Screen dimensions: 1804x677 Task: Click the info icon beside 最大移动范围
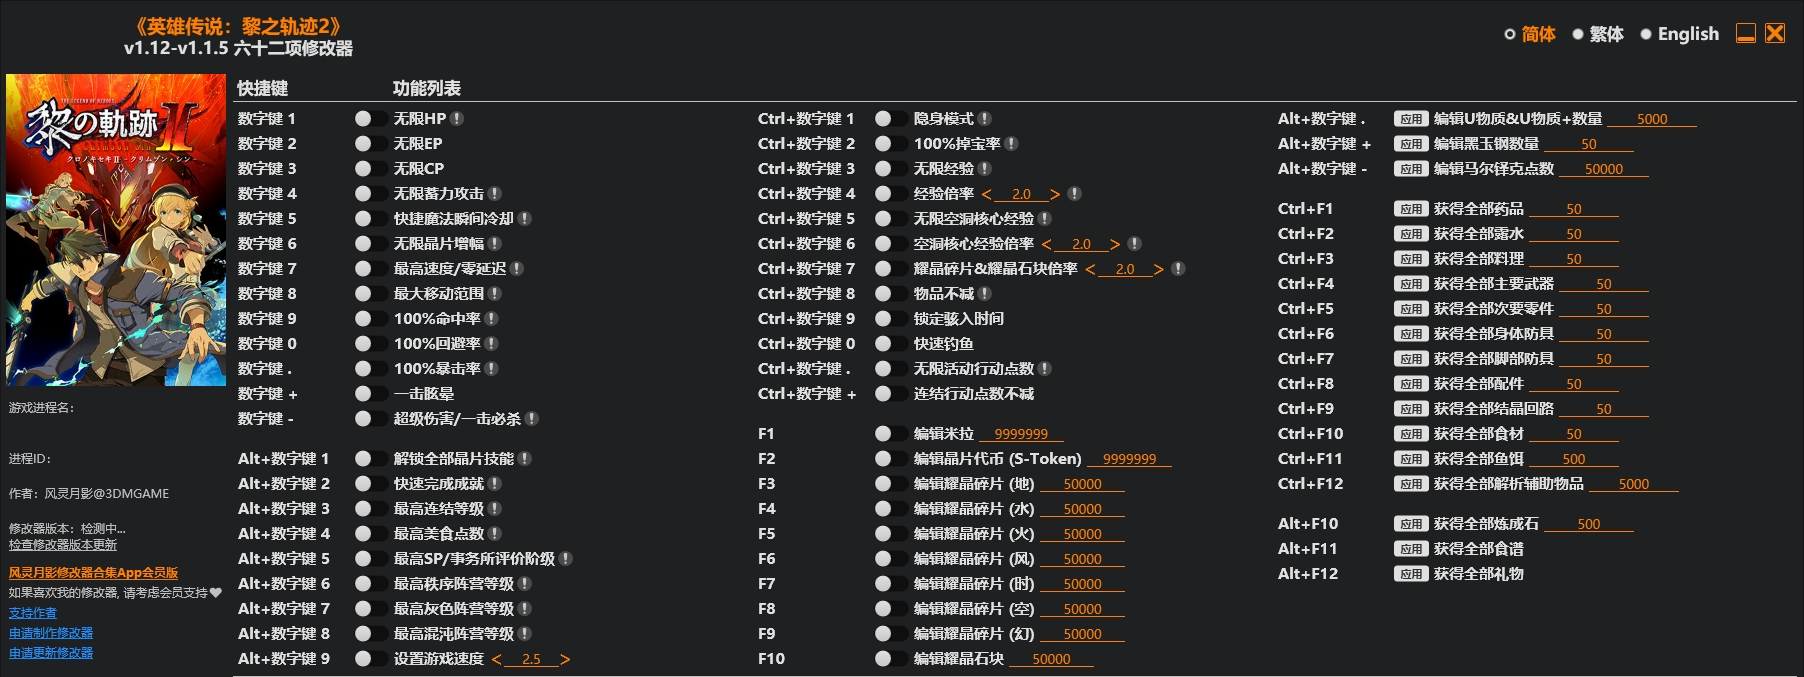[495, 294]
